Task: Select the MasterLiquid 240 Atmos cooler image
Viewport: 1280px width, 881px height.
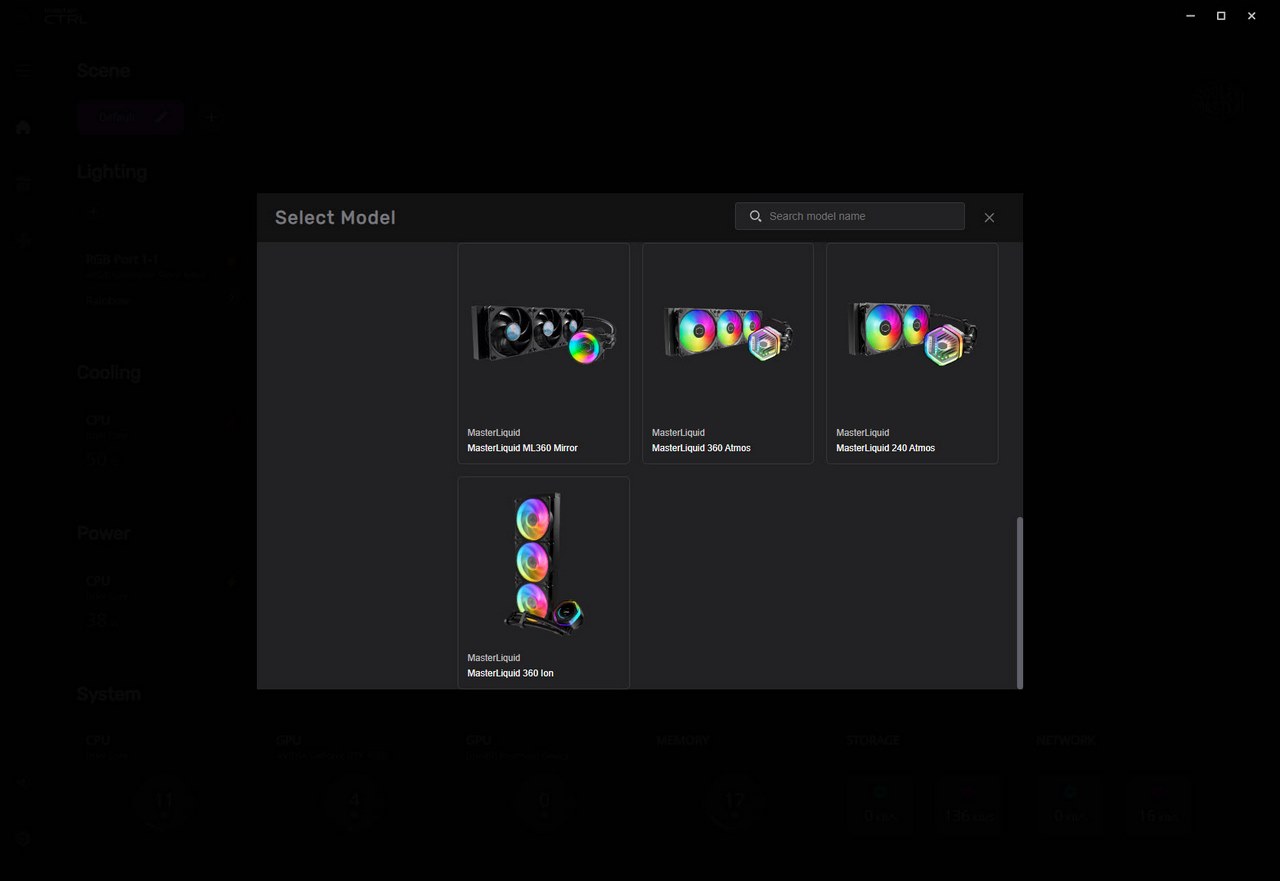Action: (912, 333)
